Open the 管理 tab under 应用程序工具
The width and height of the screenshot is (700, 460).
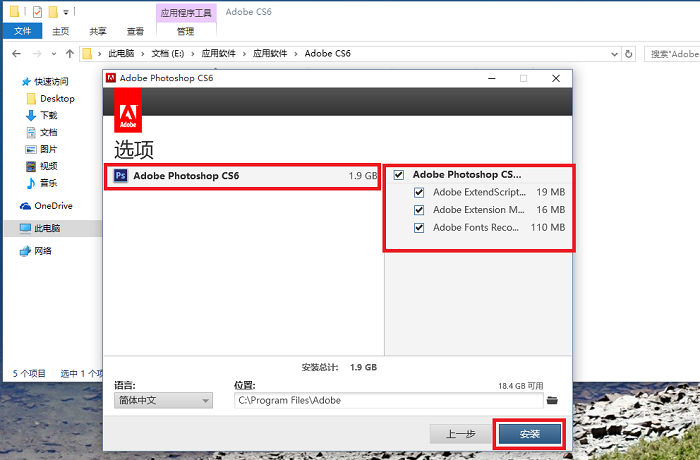click(x=186, y=31)
